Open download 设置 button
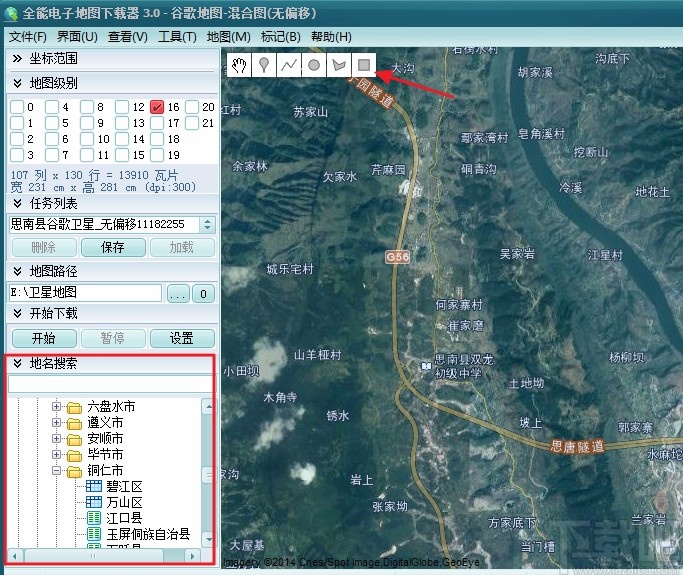683x575 pixels. (182, 338)
